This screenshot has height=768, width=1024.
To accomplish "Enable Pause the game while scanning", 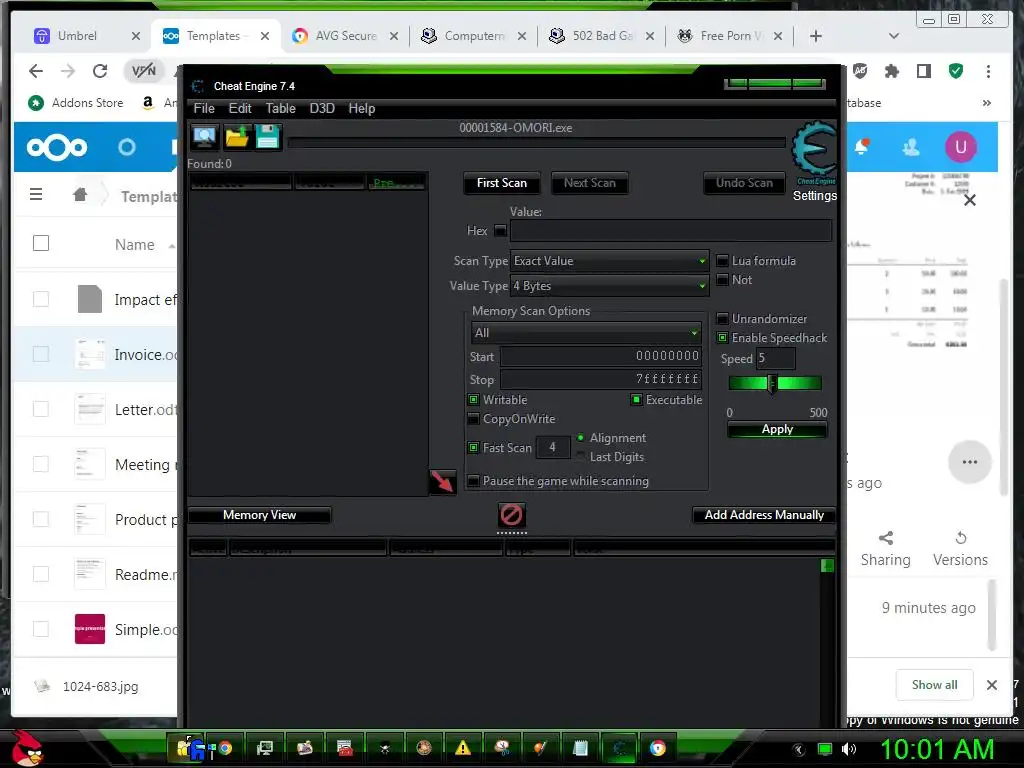I will tap(473, 481).
